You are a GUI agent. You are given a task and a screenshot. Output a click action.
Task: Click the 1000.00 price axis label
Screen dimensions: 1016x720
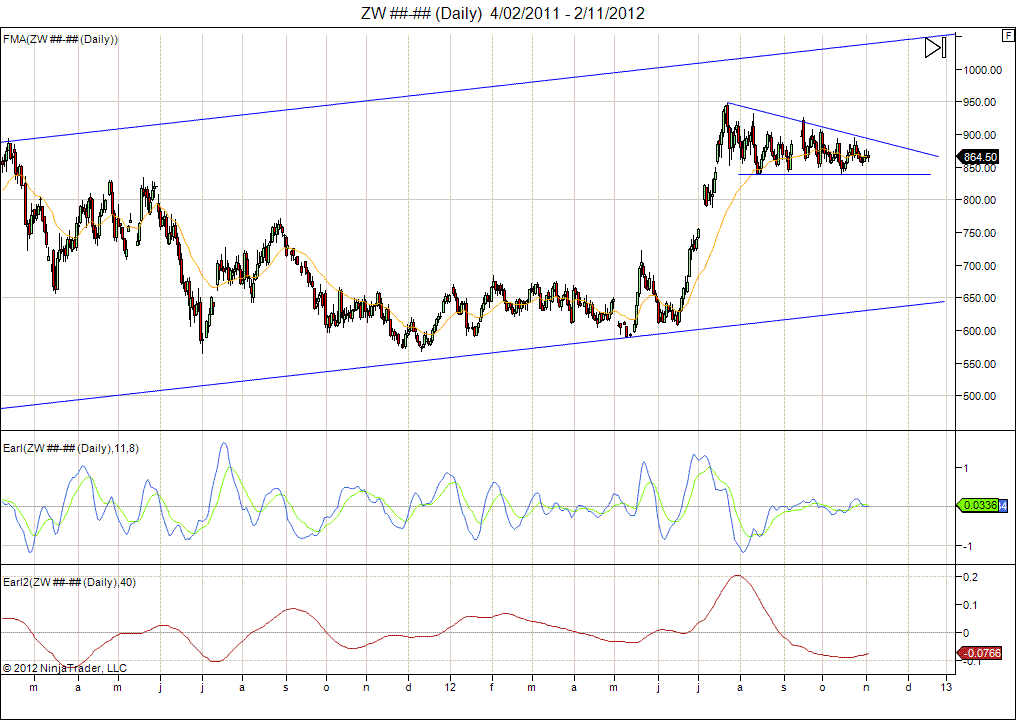(x=983, y=70)
